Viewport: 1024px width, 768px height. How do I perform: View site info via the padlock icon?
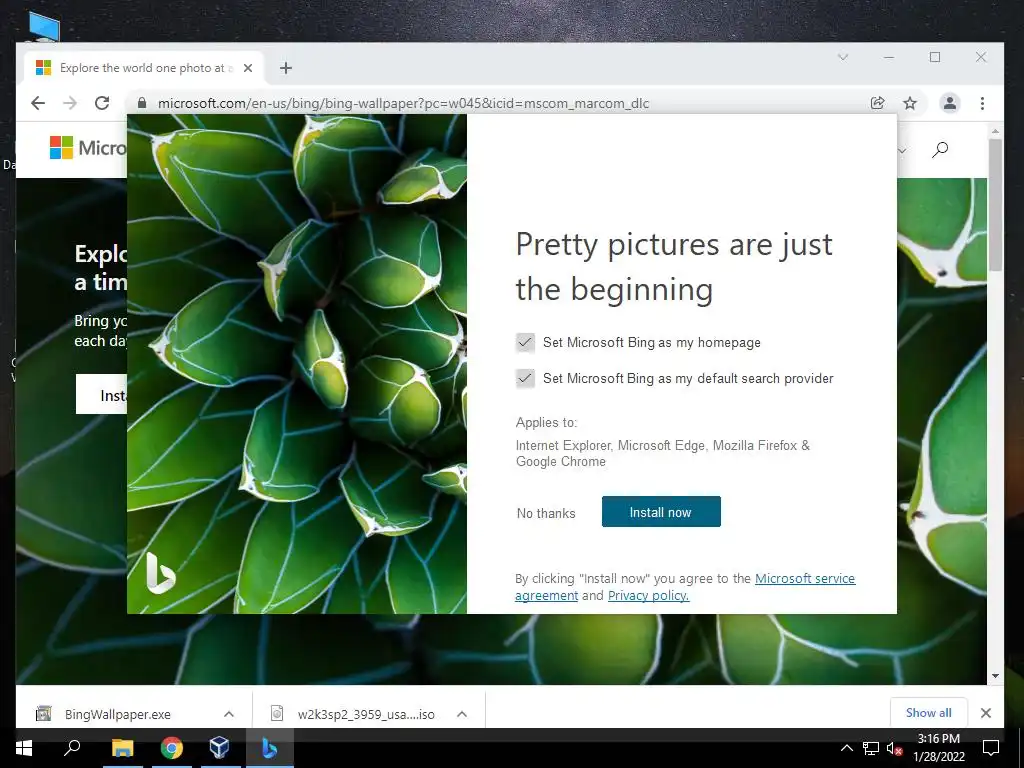coord(142,103)
